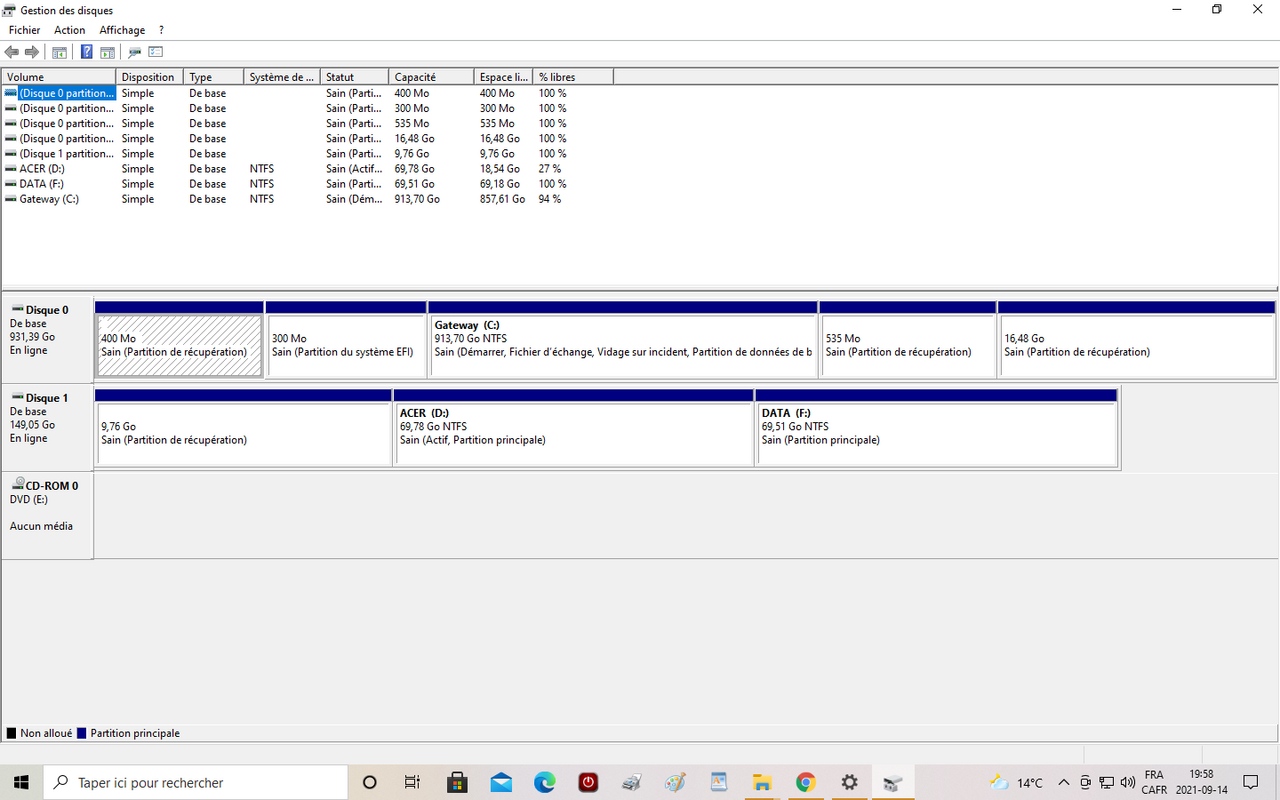Sort by the Capacité column header
Viewport: 1280px width, 800px height.
coord(431,77)
